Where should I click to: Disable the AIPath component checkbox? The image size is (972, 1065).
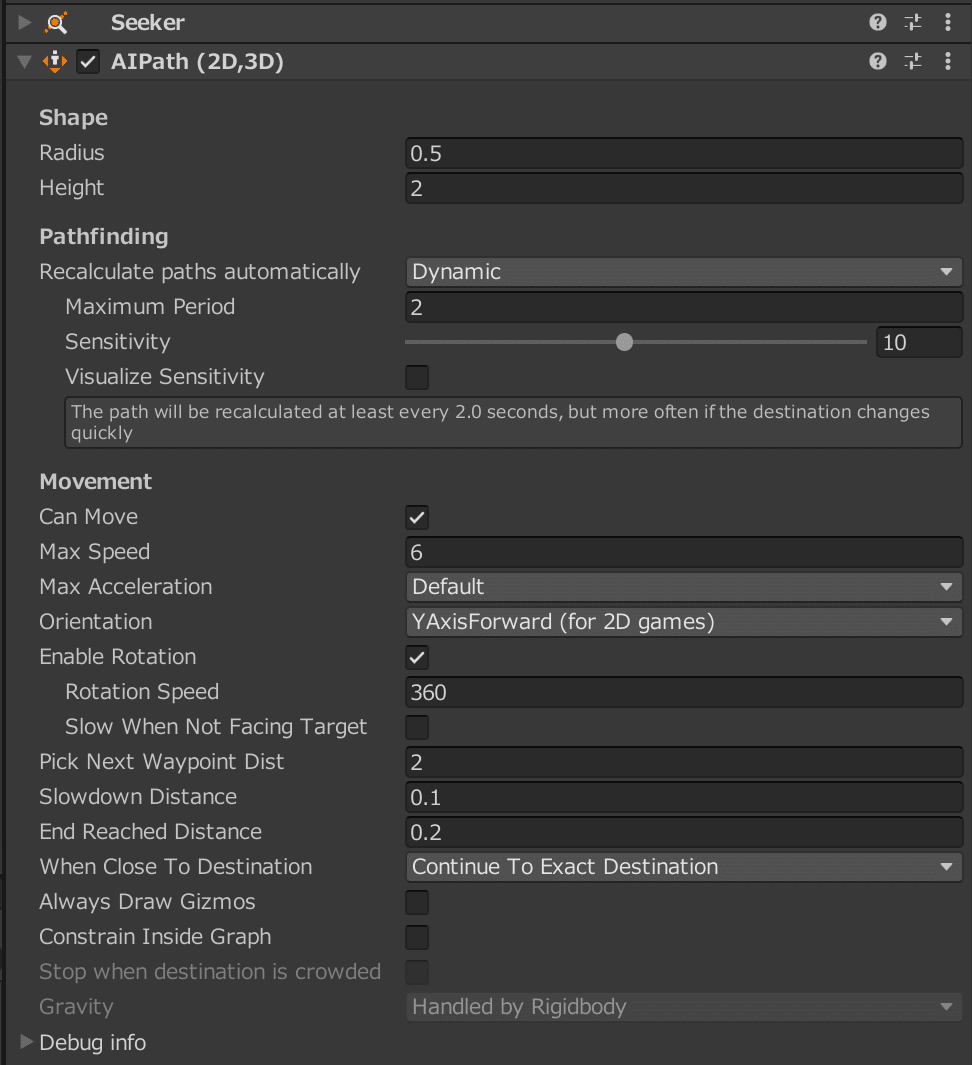tap(89, 62)
